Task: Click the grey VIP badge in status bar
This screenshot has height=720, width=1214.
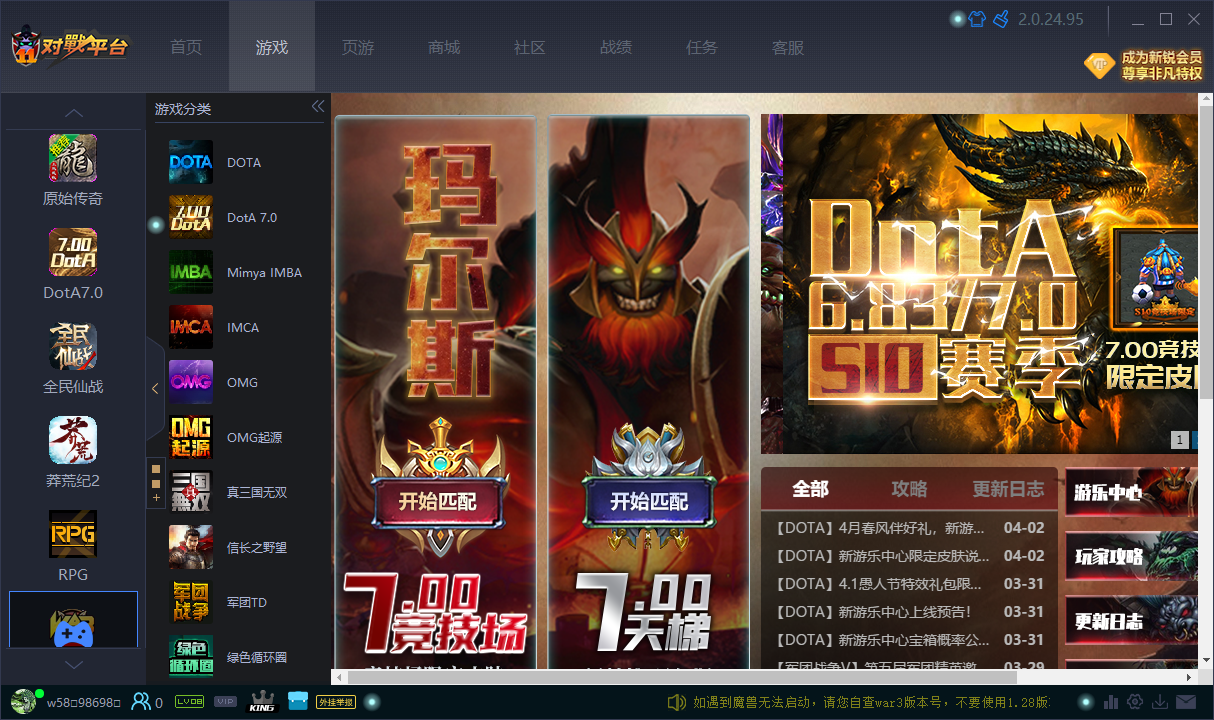Action: click(226, 702)
